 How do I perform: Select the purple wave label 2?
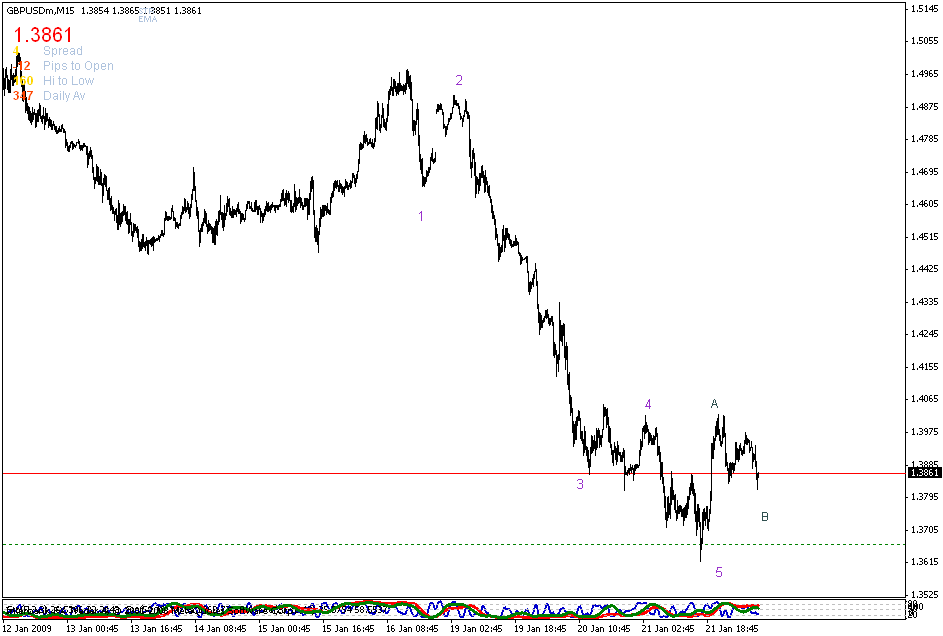[459, 80]
